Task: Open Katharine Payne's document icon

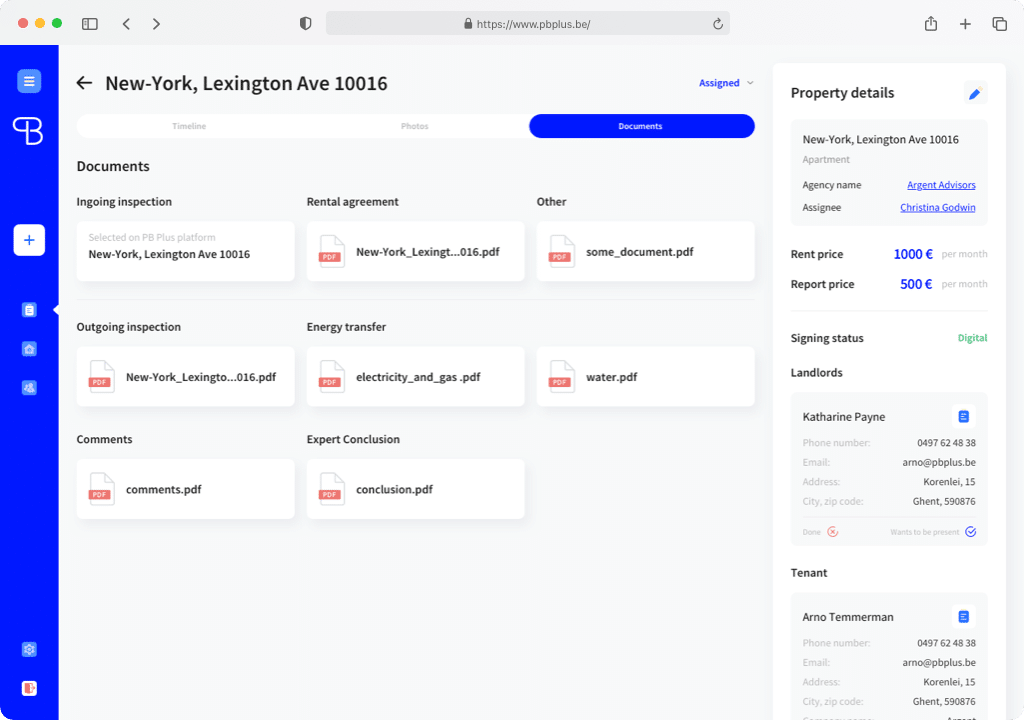Action: tap(963, 416)
